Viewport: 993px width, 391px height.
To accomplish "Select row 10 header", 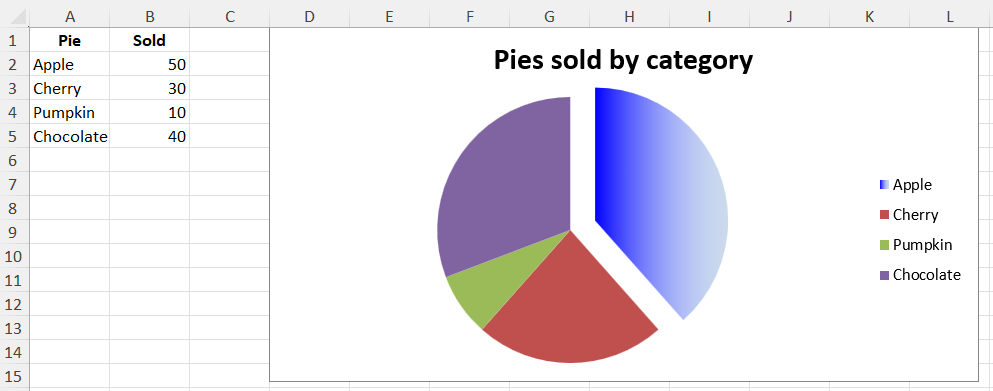I will click(15, 257).
